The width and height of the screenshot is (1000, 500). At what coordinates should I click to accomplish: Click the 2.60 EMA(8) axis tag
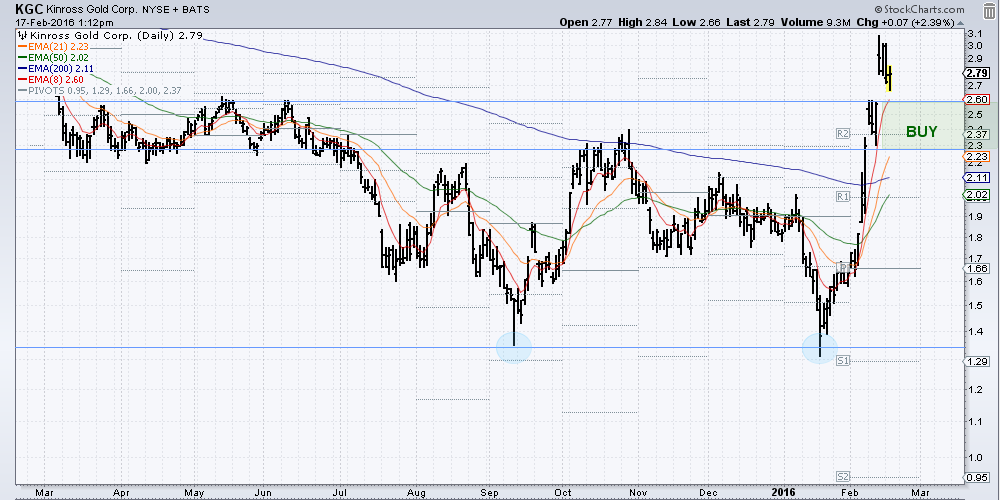point(977,99)
